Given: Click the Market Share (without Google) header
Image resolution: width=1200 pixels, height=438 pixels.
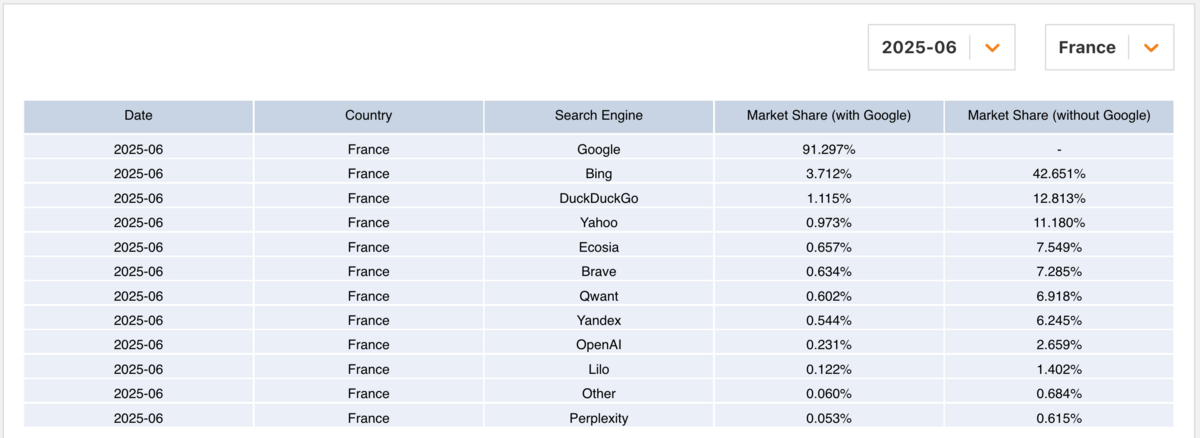Looking at the screenshot, I should 1059,116.
